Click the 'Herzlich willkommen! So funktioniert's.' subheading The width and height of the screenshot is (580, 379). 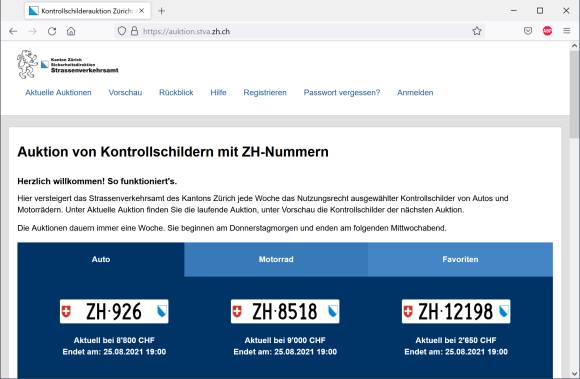coord(97,181)
